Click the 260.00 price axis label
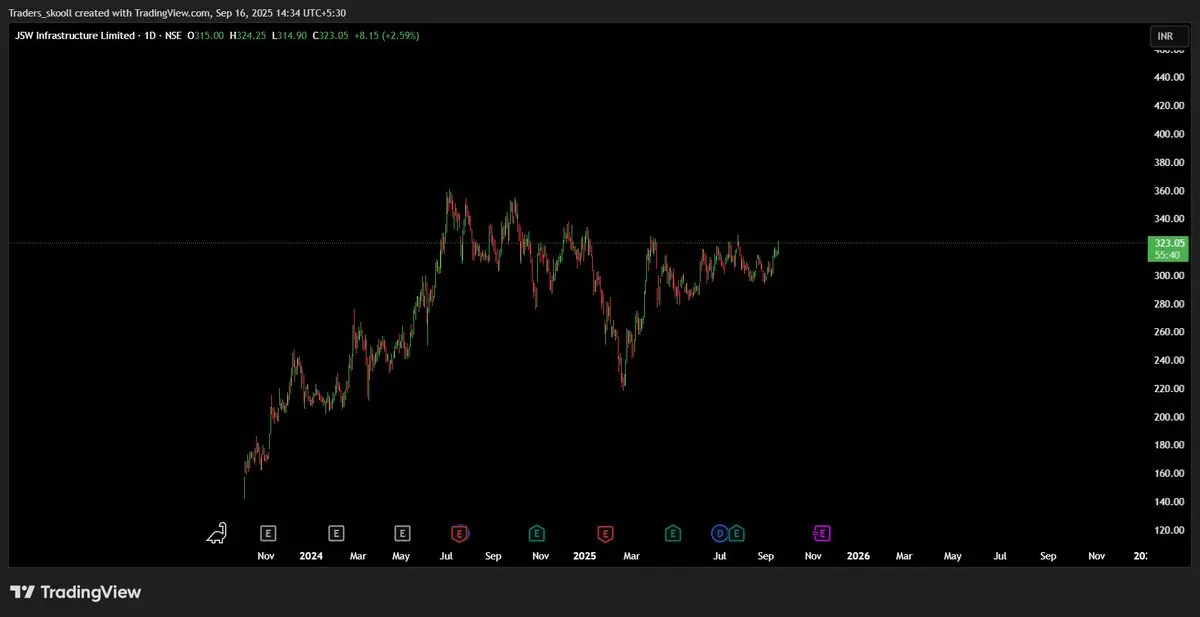The width and height of the screenshot is (1200, 617). click(x=1169, y=332)
